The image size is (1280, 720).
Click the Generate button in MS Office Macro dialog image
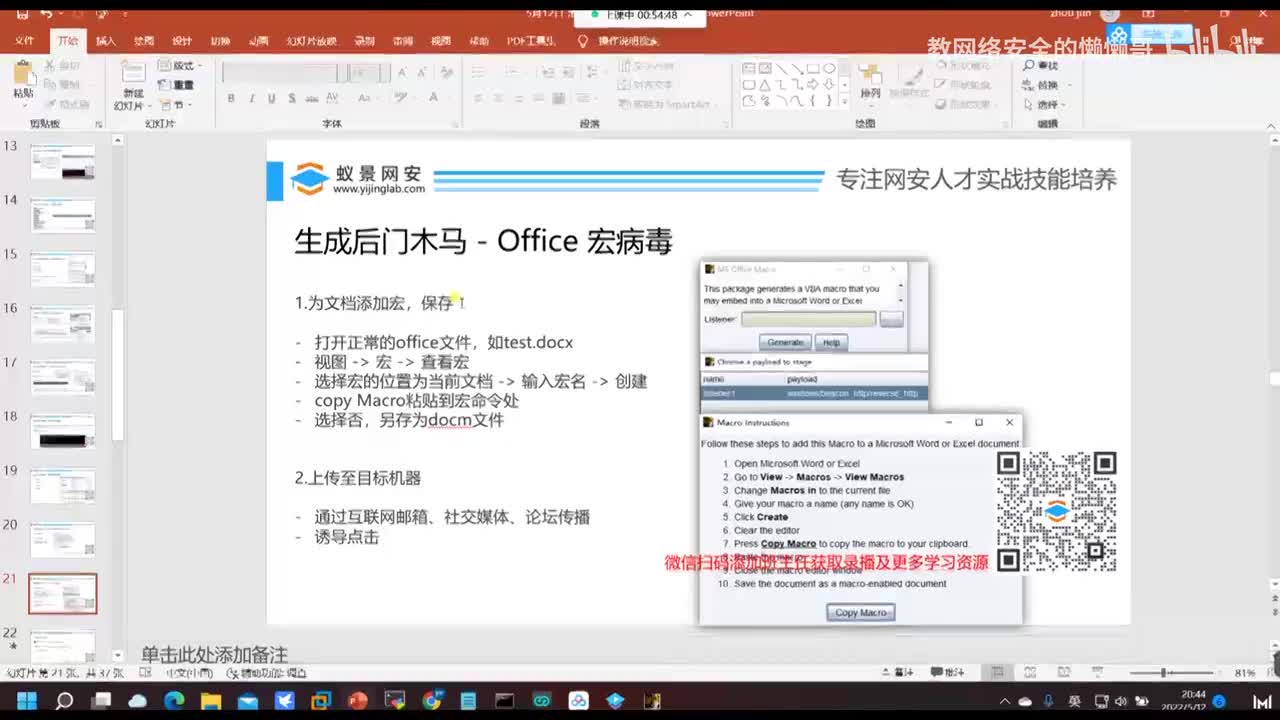pos(785,342)
